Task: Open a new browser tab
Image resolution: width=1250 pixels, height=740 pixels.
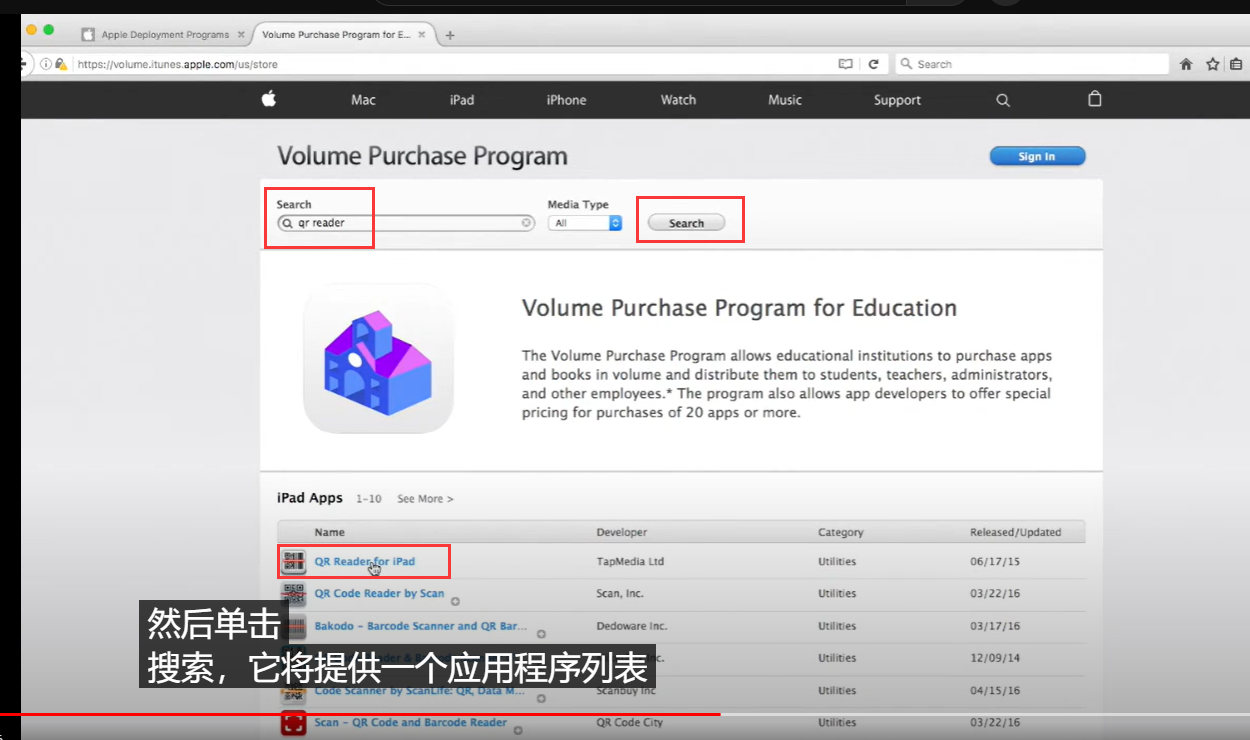Action: point(450,35)
